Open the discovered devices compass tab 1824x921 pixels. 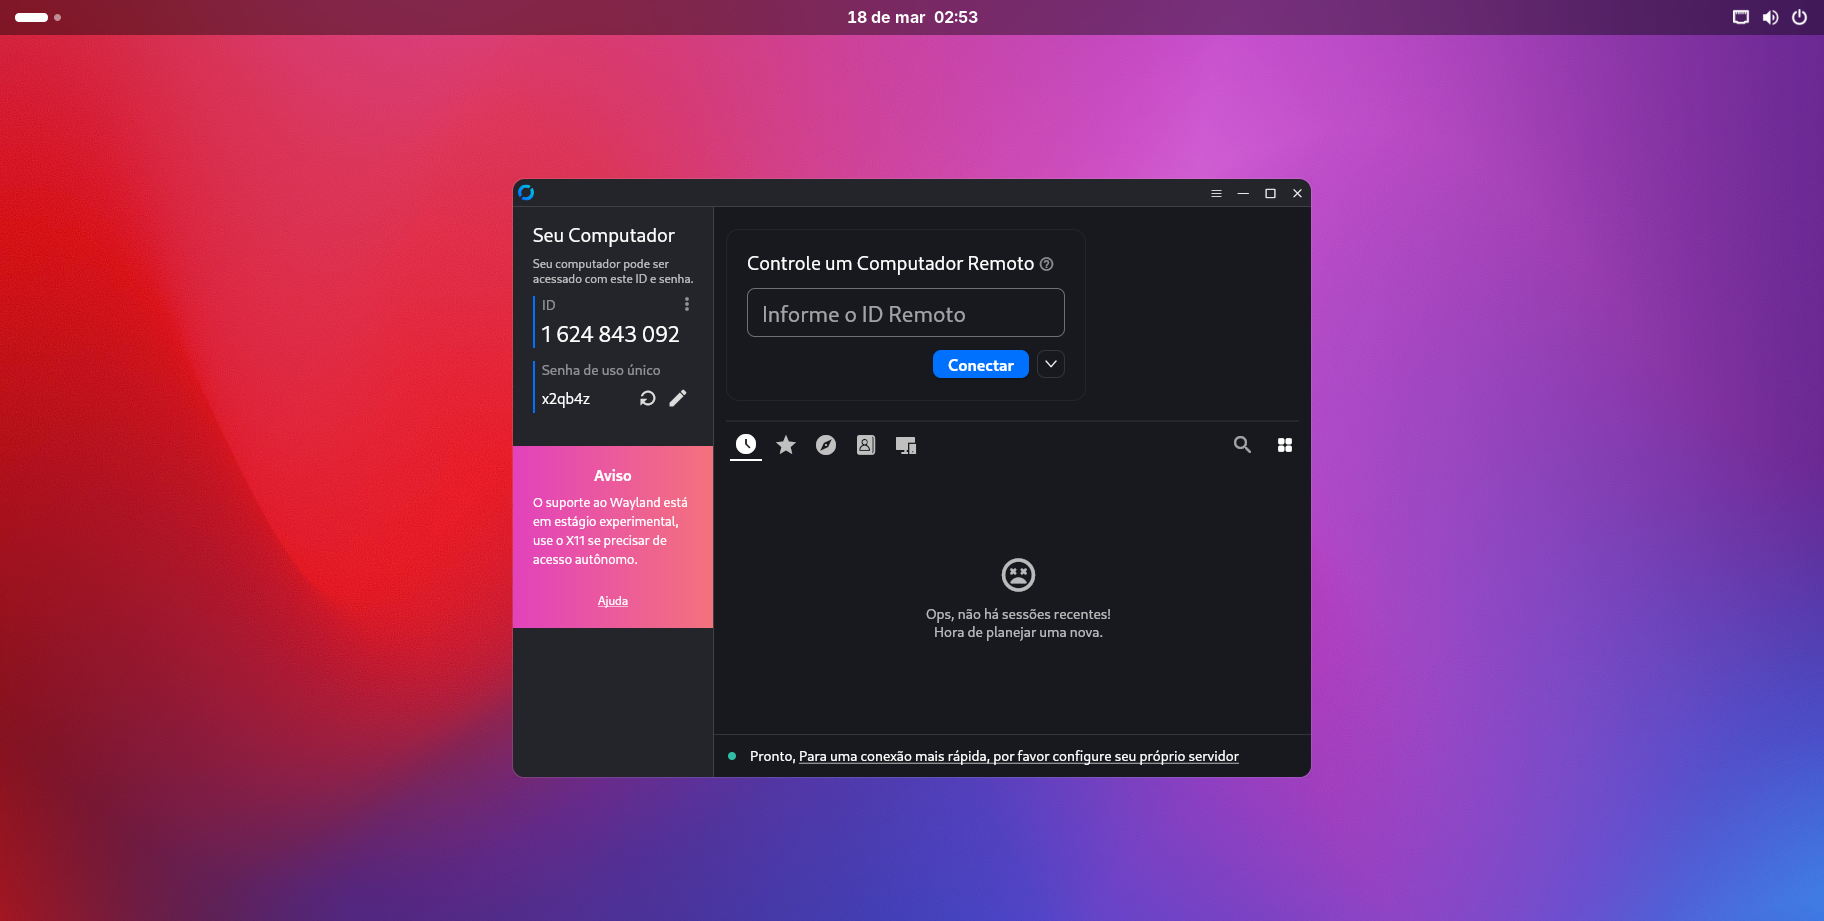(826, 445)
